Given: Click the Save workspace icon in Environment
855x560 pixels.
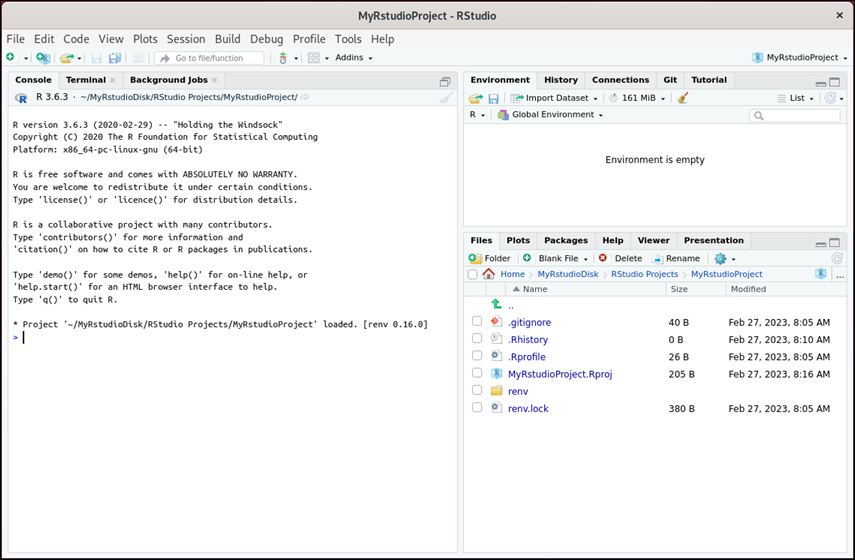Looking at the screenshot, I should [x=493, y=98].
